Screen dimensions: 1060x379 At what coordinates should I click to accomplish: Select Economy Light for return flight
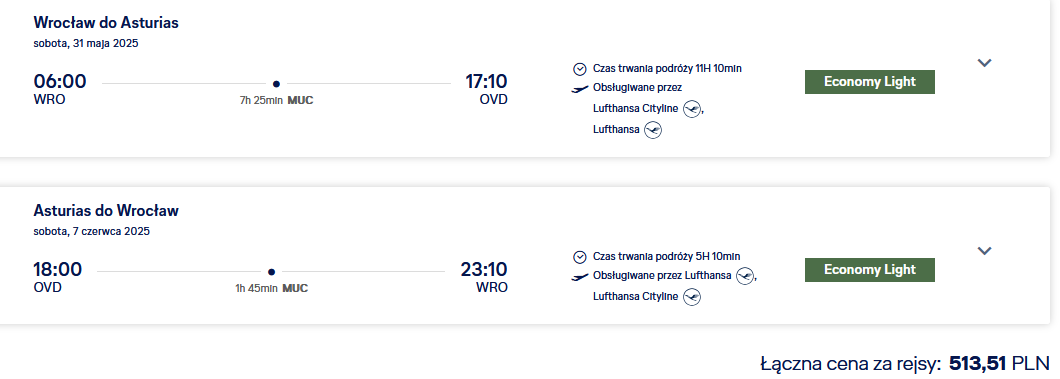869,270
